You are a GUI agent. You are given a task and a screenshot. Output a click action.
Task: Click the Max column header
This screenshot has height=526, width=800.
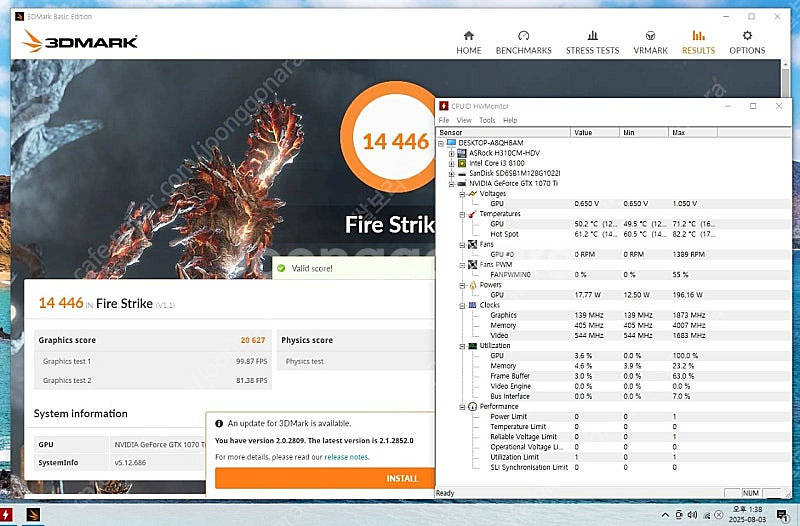[x=693, y=132]
